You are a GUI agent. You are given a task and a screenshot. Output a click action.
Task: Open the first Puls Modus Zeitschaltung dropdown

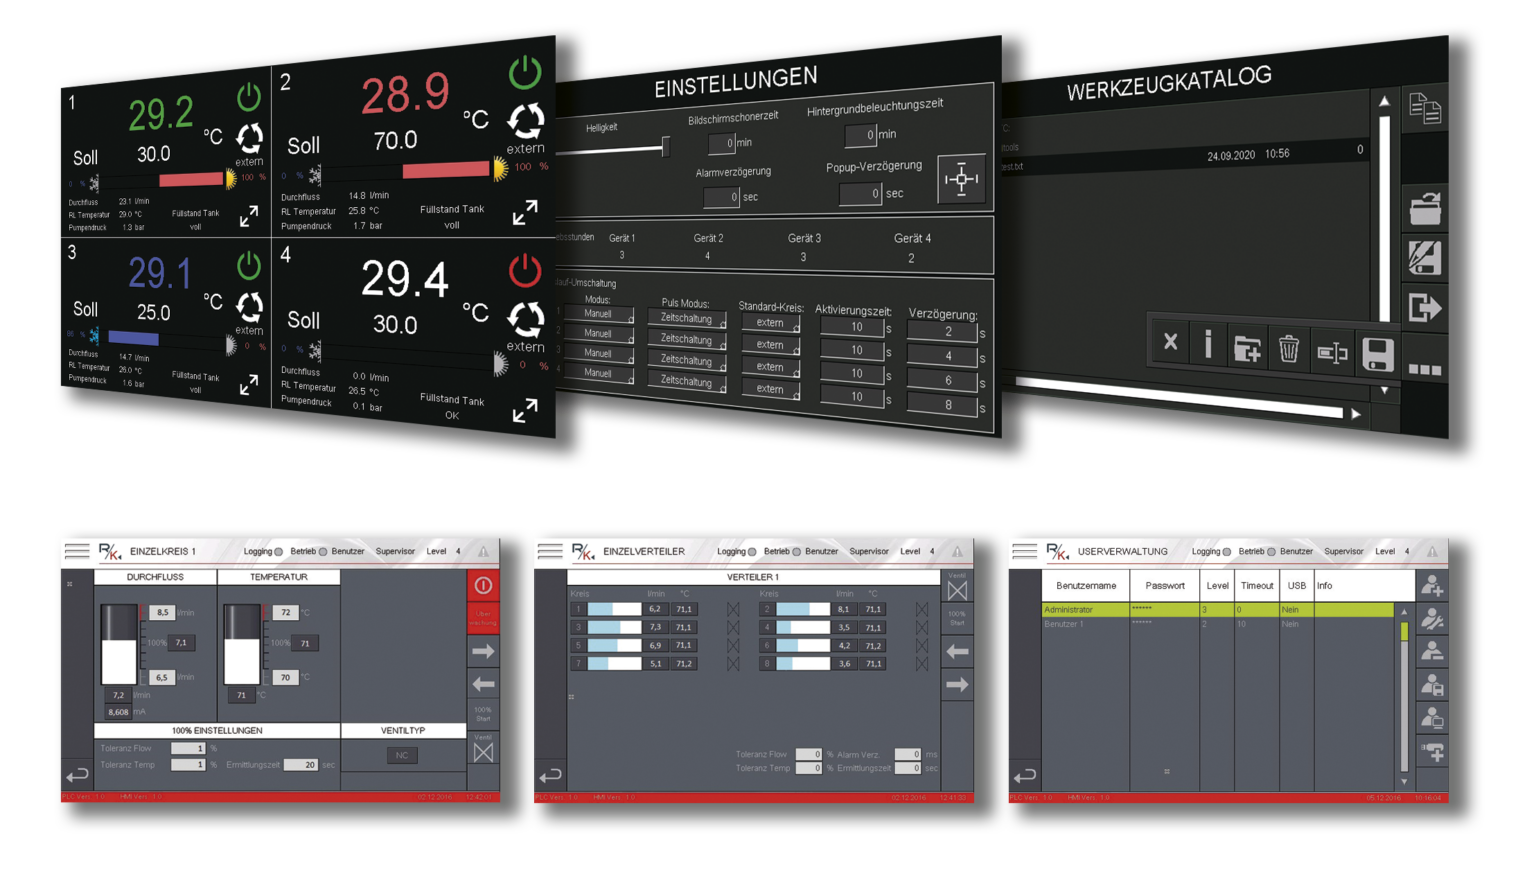[x=687, y=318]
